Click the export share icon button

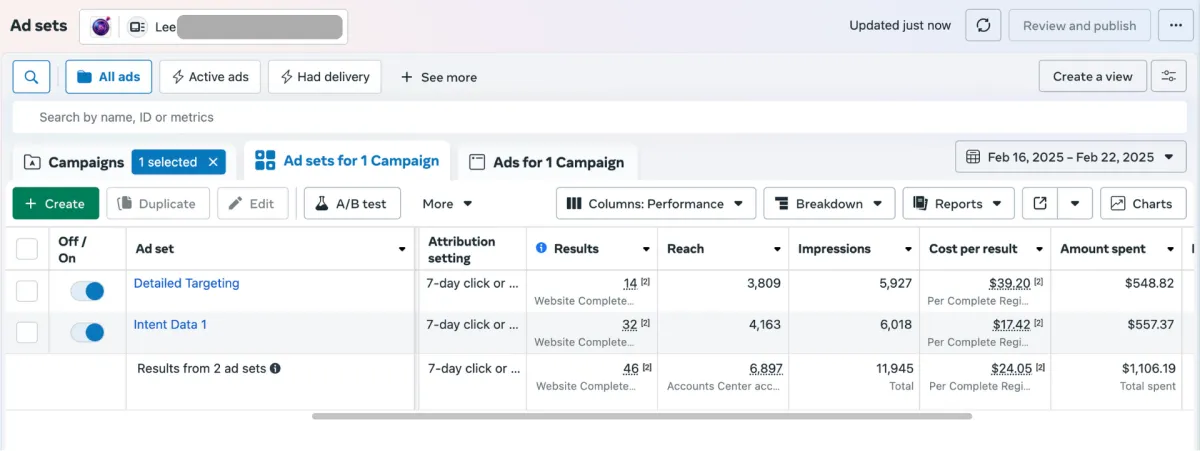pyautogui.click(x=1040, y=204)
